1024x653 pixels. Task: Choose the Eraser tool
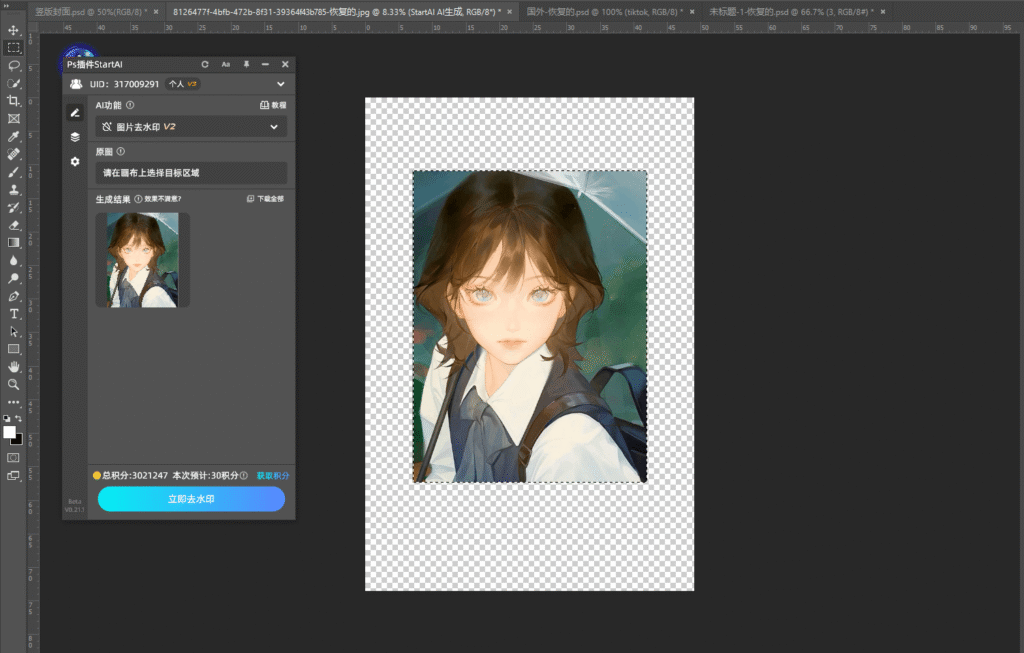[x=14, y=225]
